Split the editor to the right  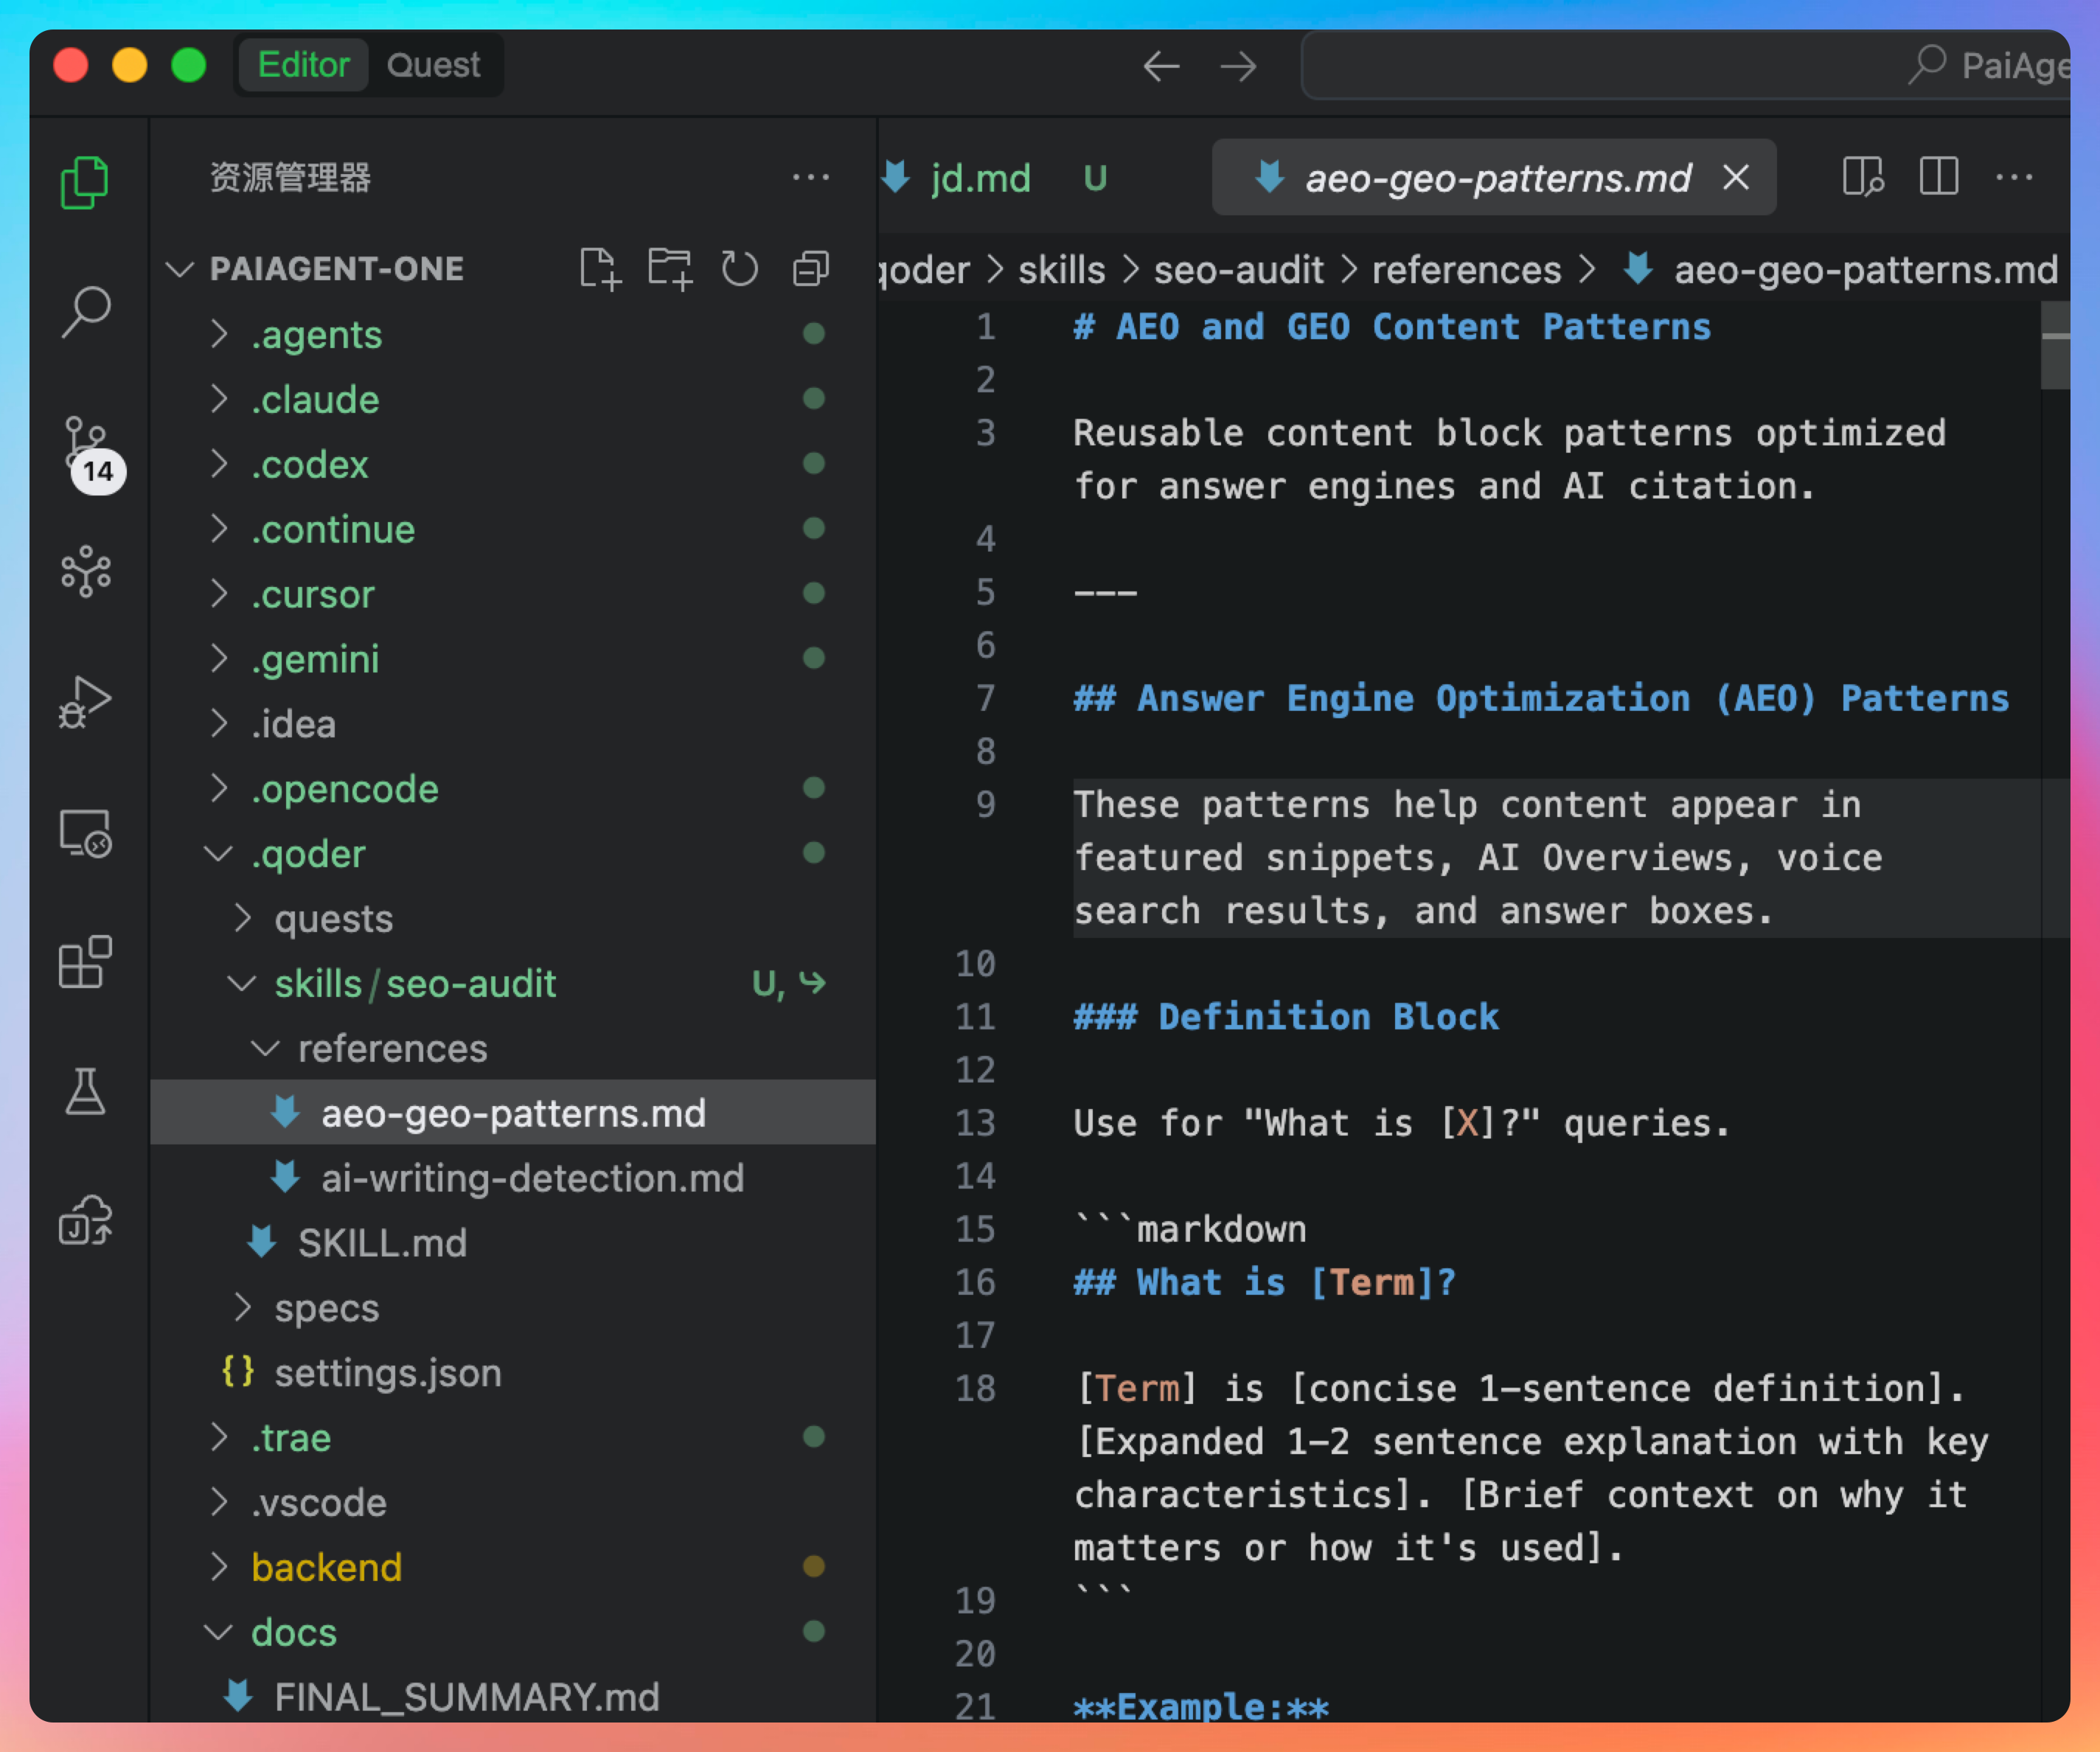(x=1938, y=178)
